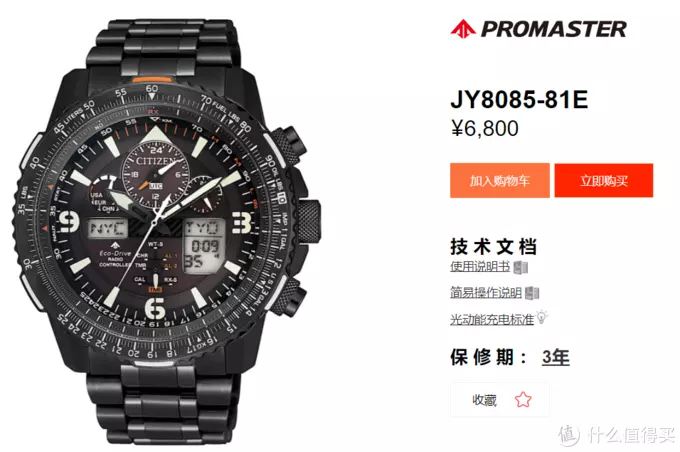Open the 使用说明书 manual link
This screenshot has height=452, width=680.
point(480,266)
